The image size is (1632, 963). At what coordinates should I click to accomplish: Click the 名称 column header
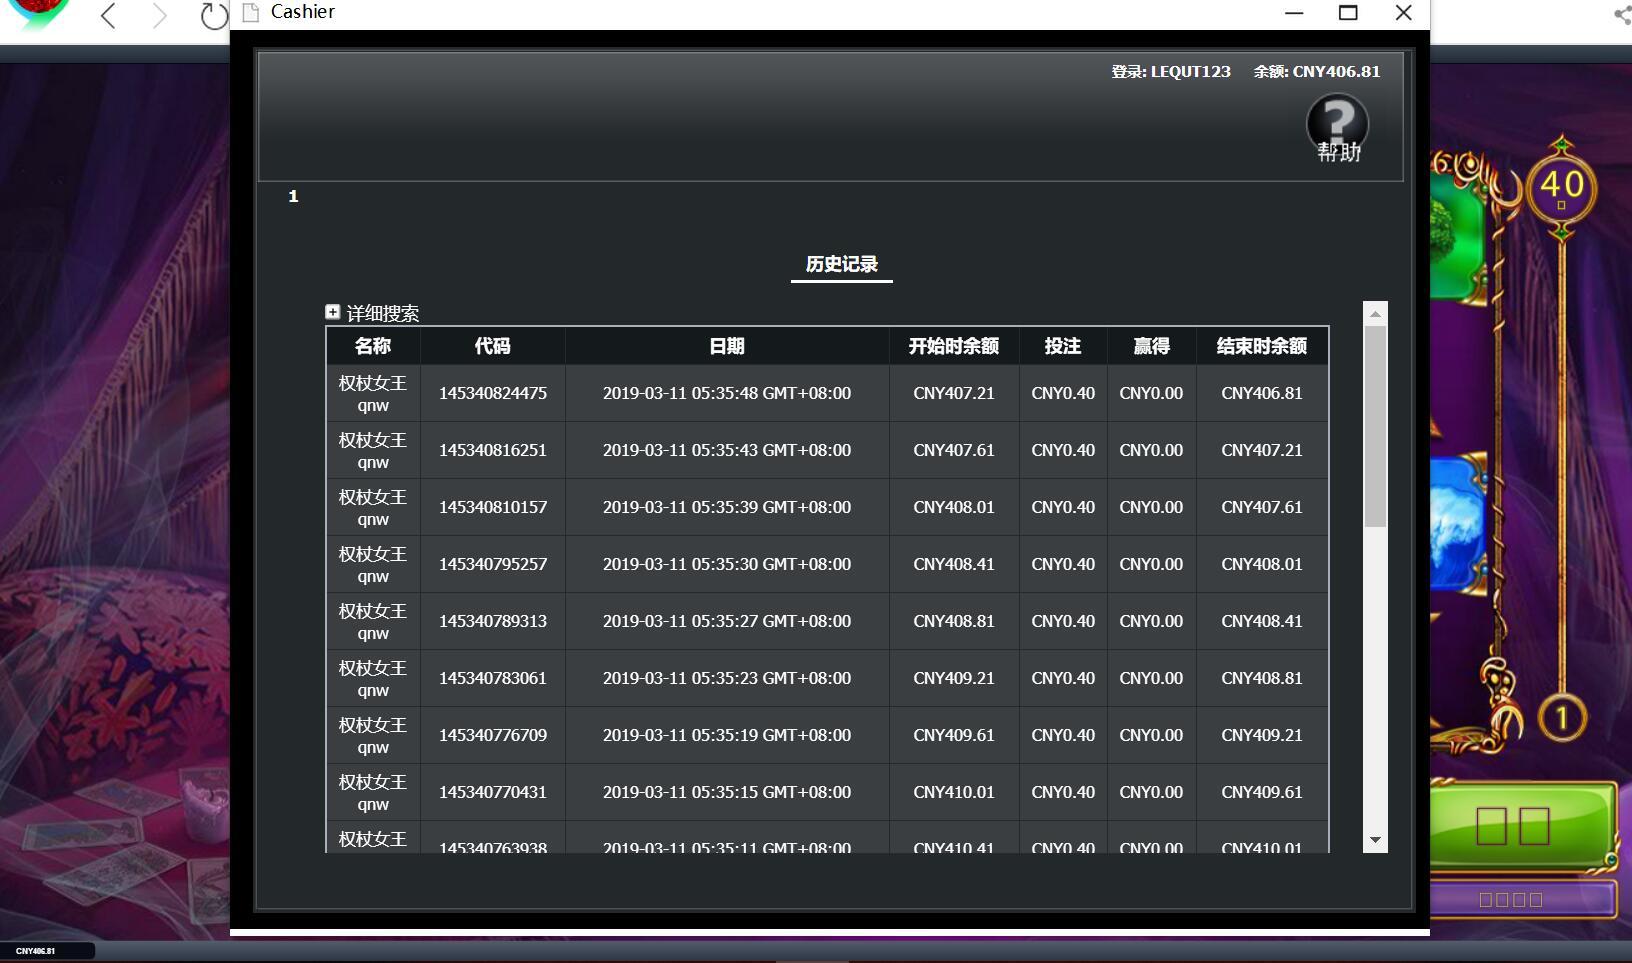tap(373, 346)
